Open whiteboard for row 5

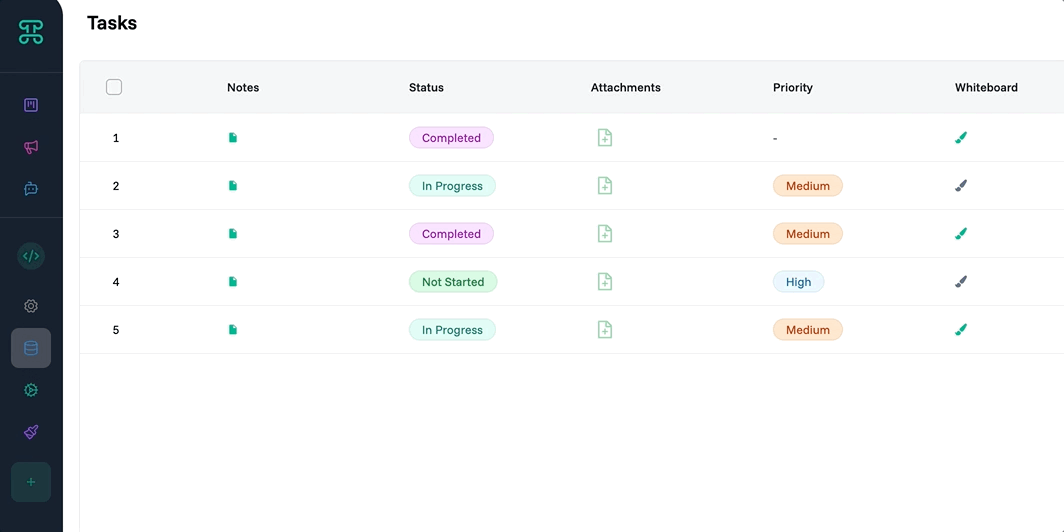tap(961, 330)
